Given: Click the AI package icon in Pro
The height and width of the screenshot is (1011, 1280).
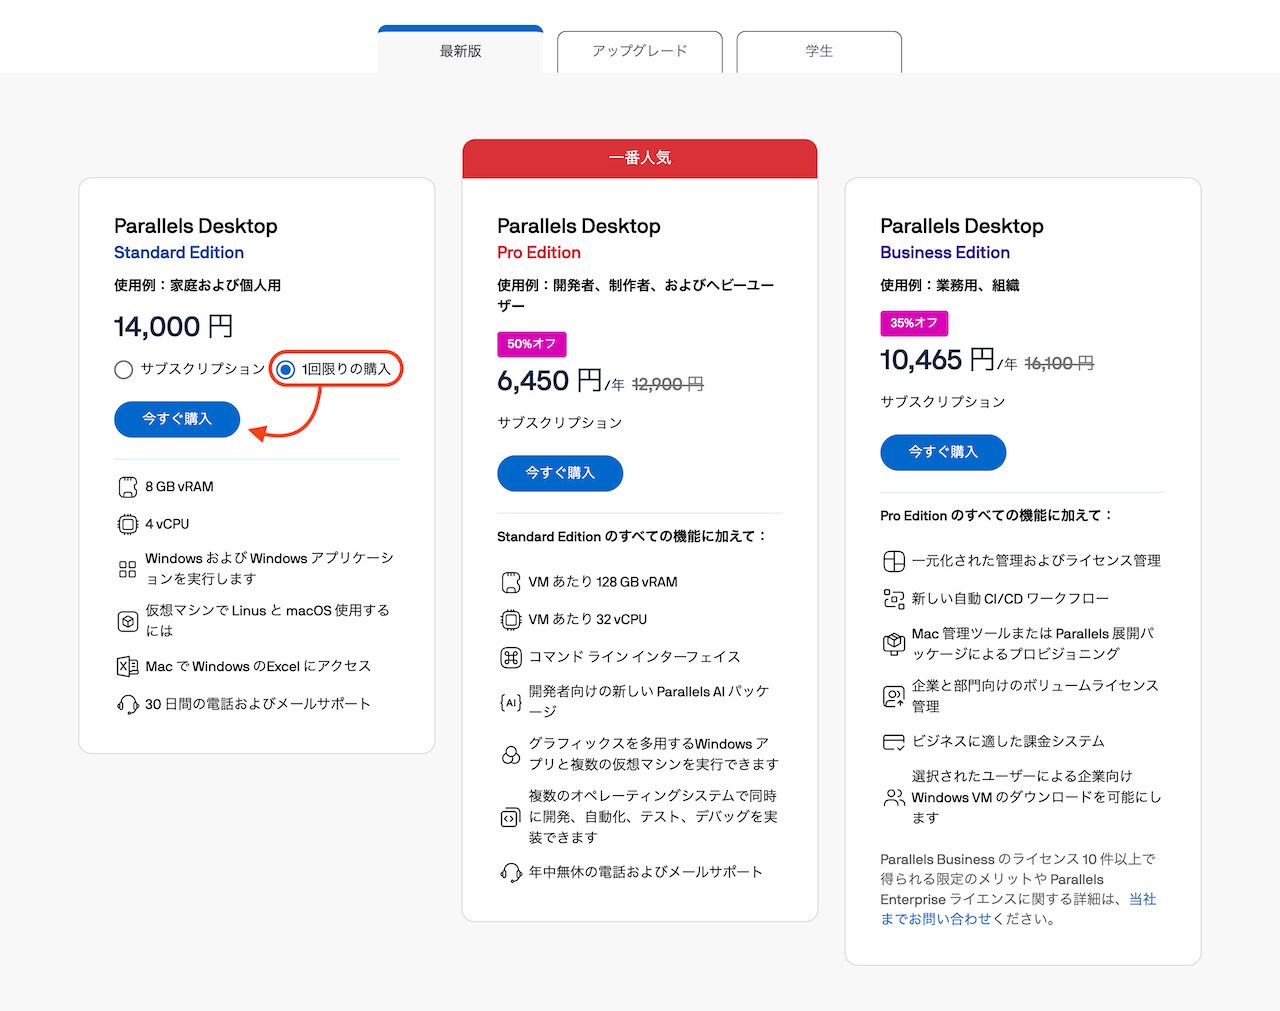Looking at the screenshot, I should click(x=511, y=702).
